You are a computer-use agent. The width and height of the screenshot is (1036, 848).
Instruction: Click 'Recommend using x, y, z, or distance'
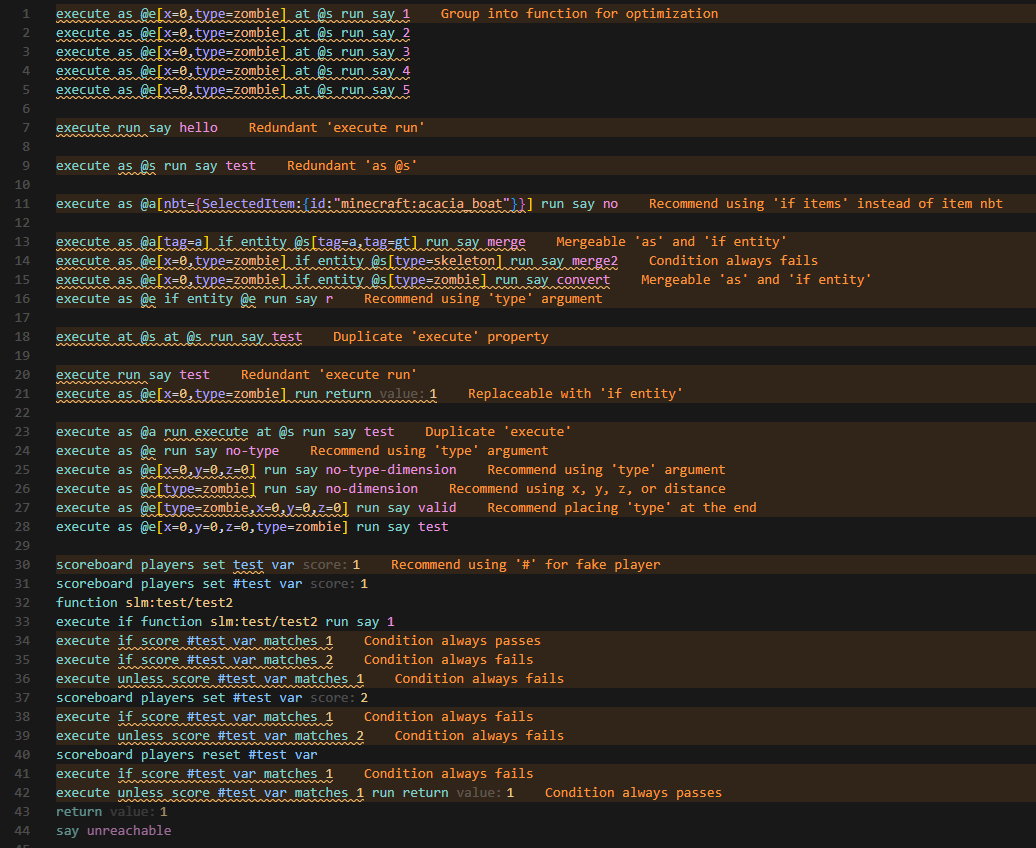click(x=587, y=489)
